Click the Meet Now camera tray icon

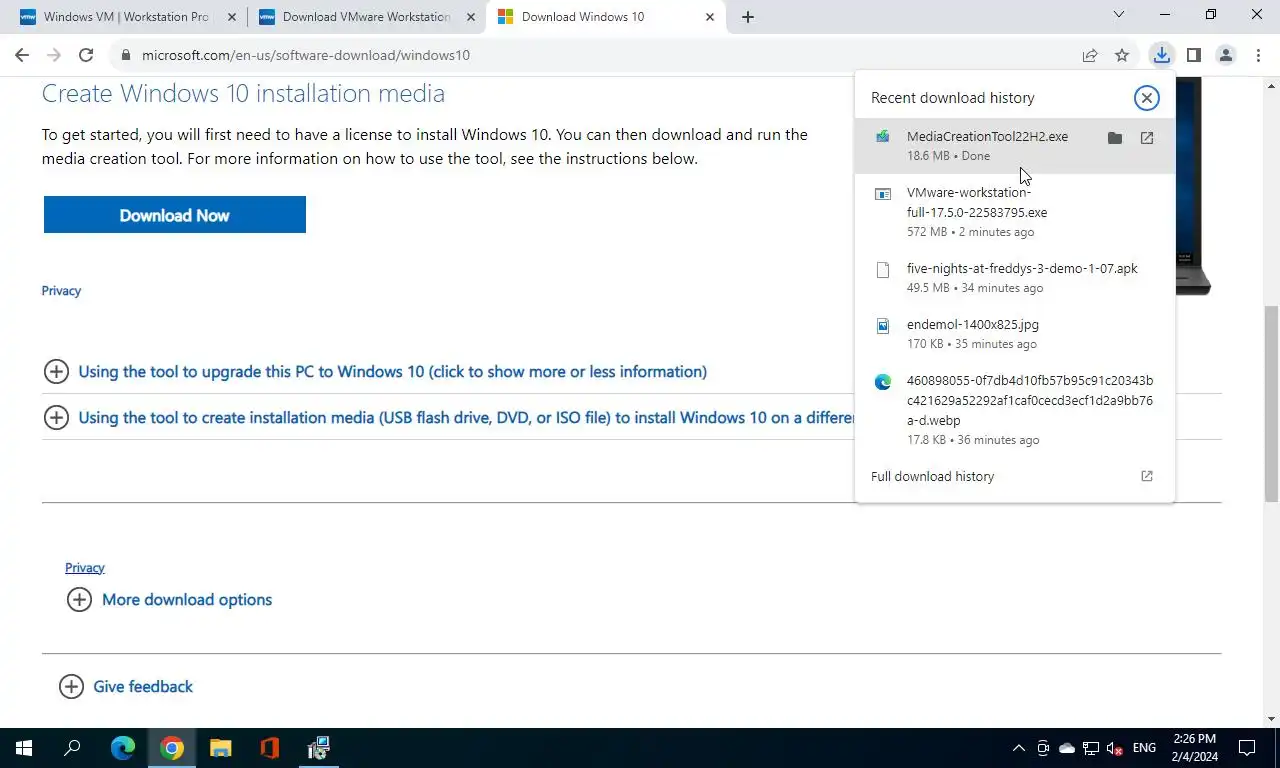(x=1043, y=748)
